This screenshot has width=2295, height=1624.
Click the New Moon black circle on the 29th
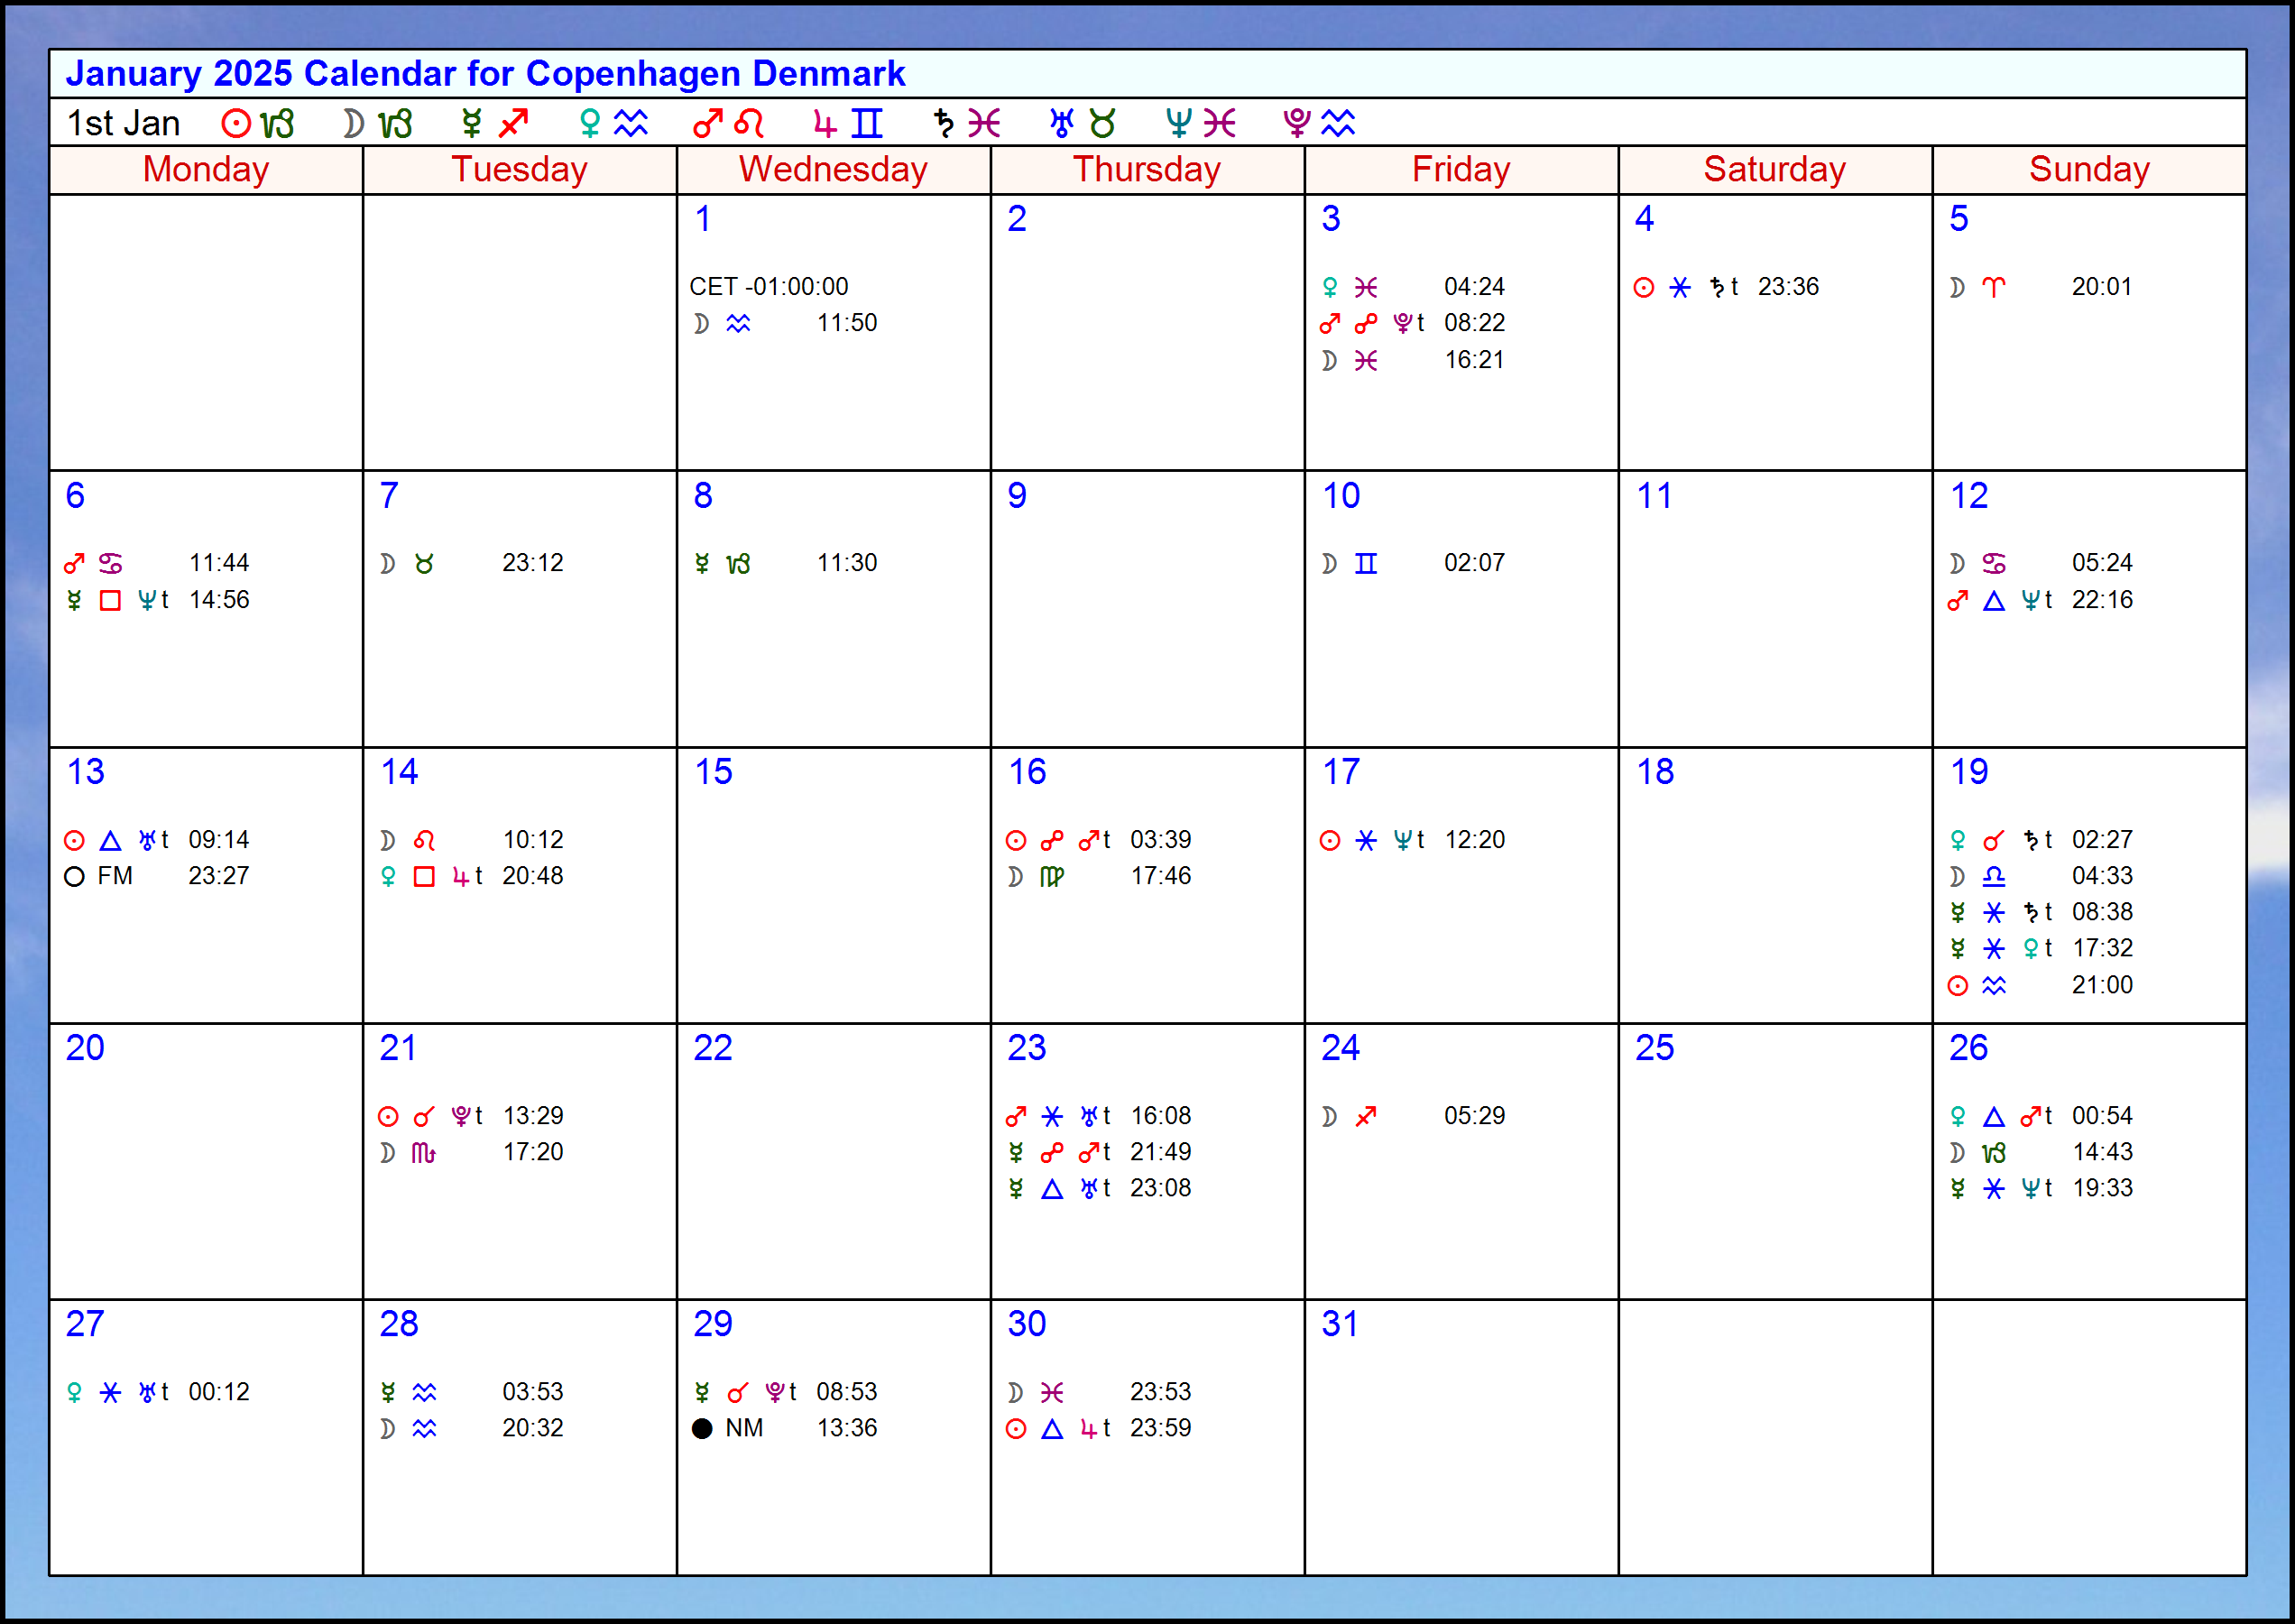coord(702,1429)
